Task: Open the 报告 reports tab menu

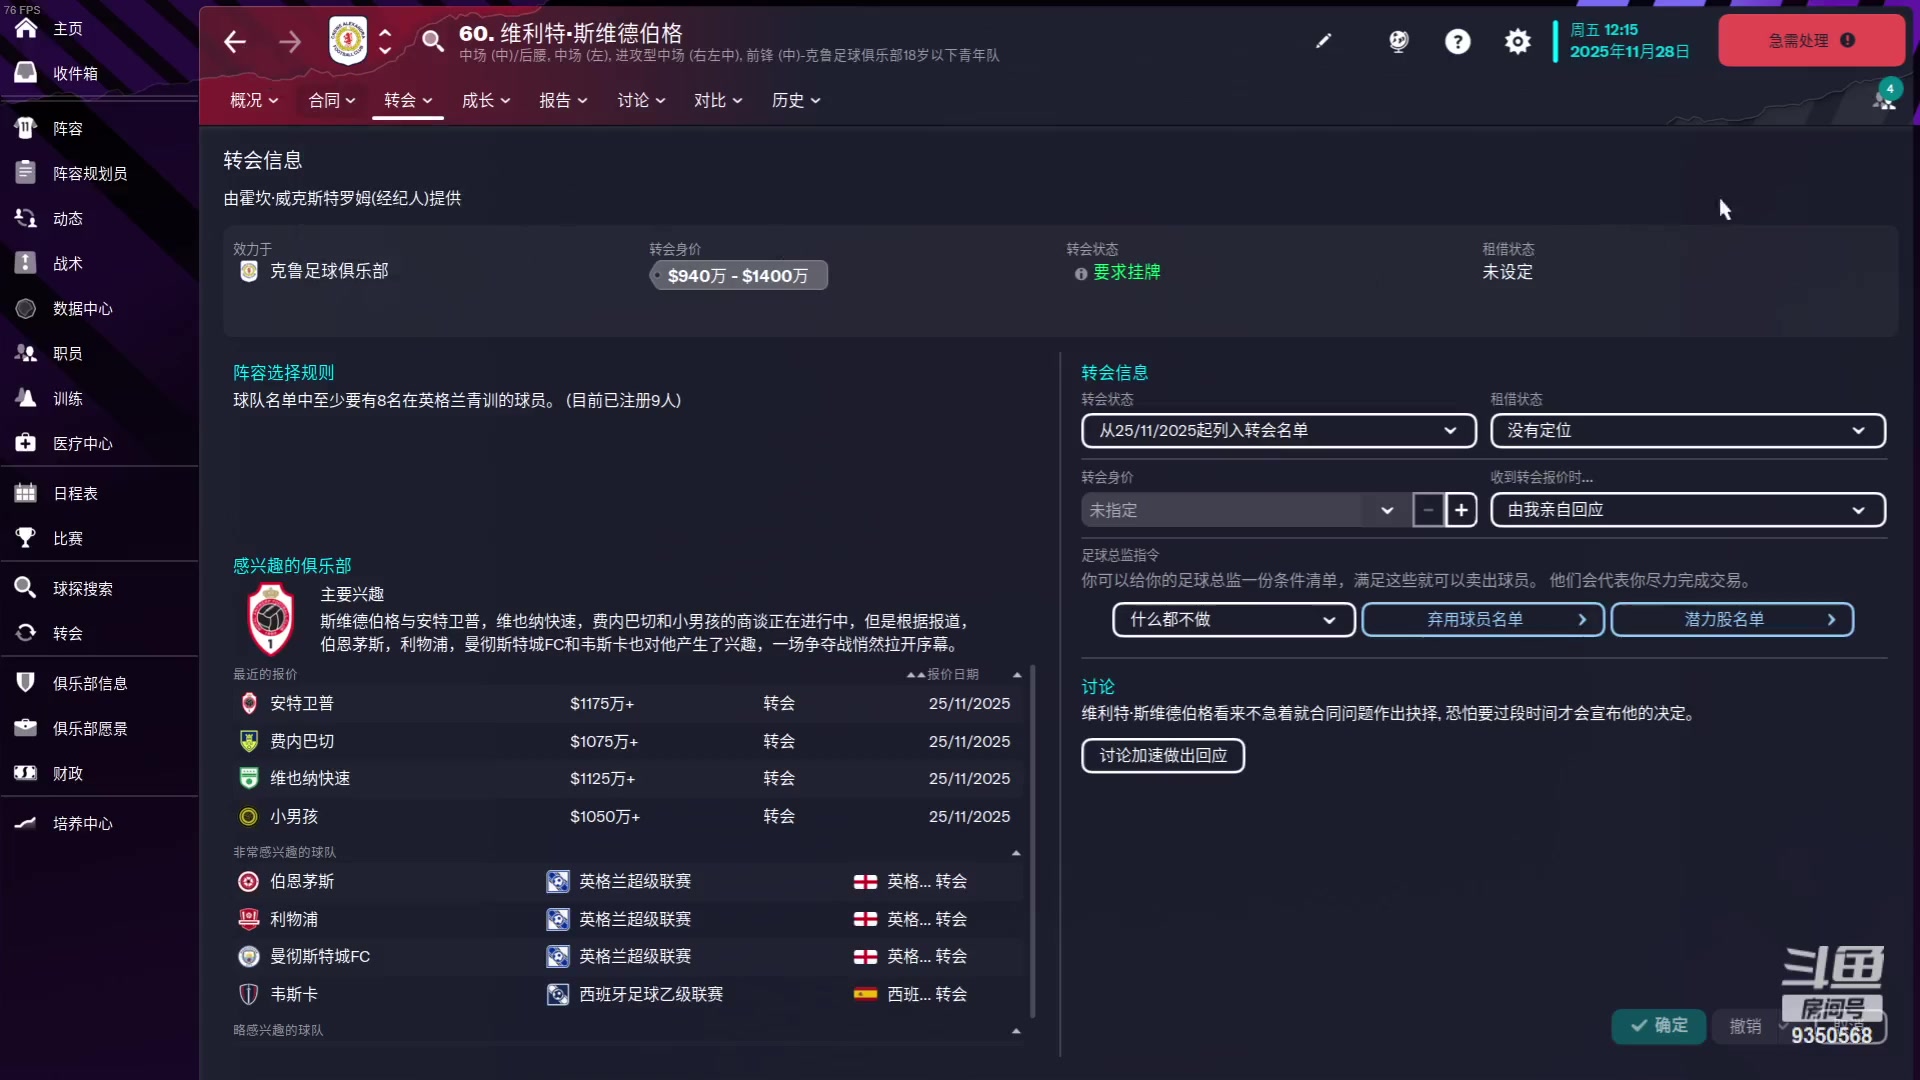Action: point(562,100)
